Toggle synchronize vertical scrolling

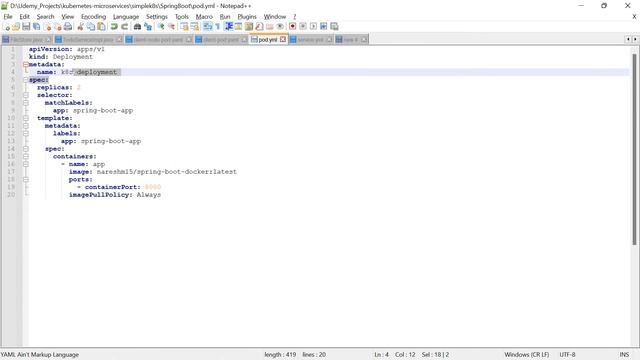[x=184, y=27]
